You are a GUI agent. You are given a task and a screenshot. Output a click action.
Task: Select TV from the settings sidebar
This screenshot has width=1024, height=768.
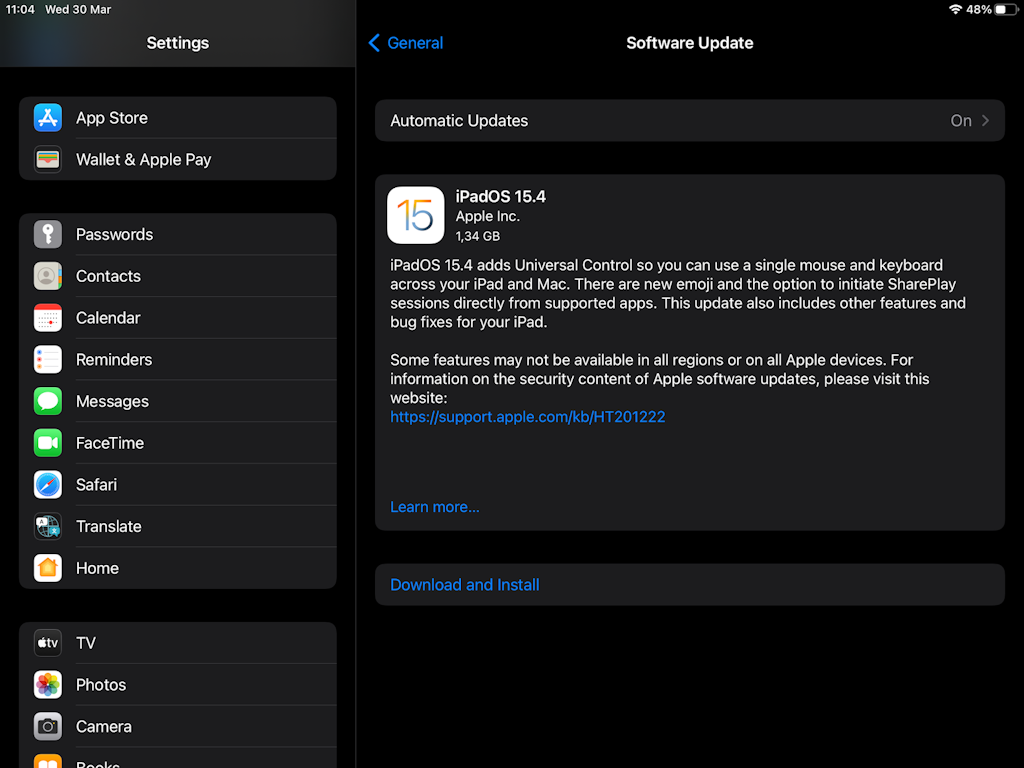click(85, 643)
